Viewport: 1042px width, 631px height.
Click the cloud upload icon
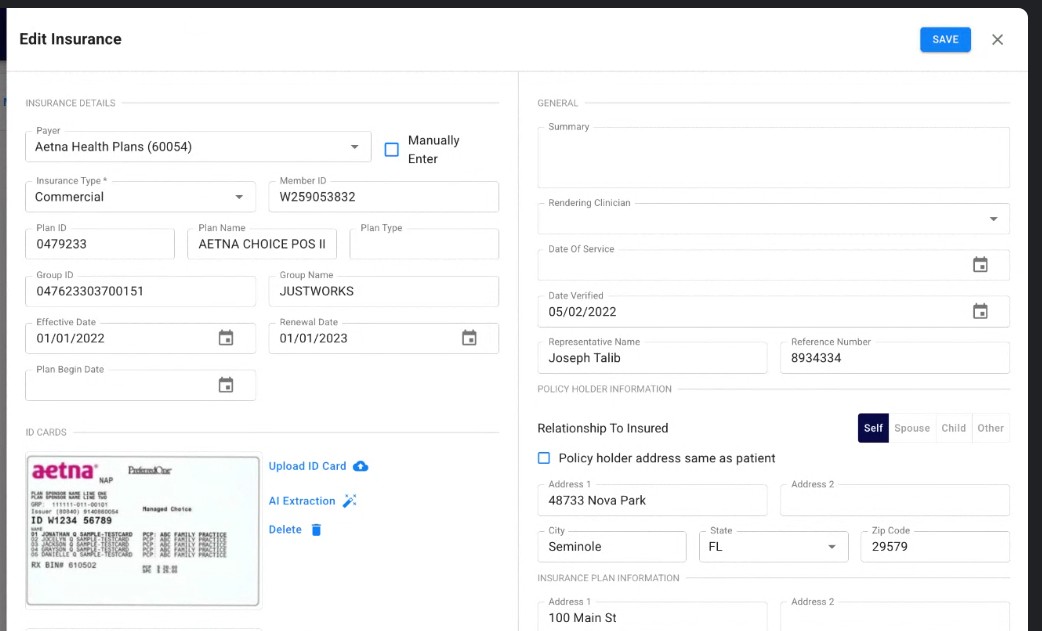(360, 466)
